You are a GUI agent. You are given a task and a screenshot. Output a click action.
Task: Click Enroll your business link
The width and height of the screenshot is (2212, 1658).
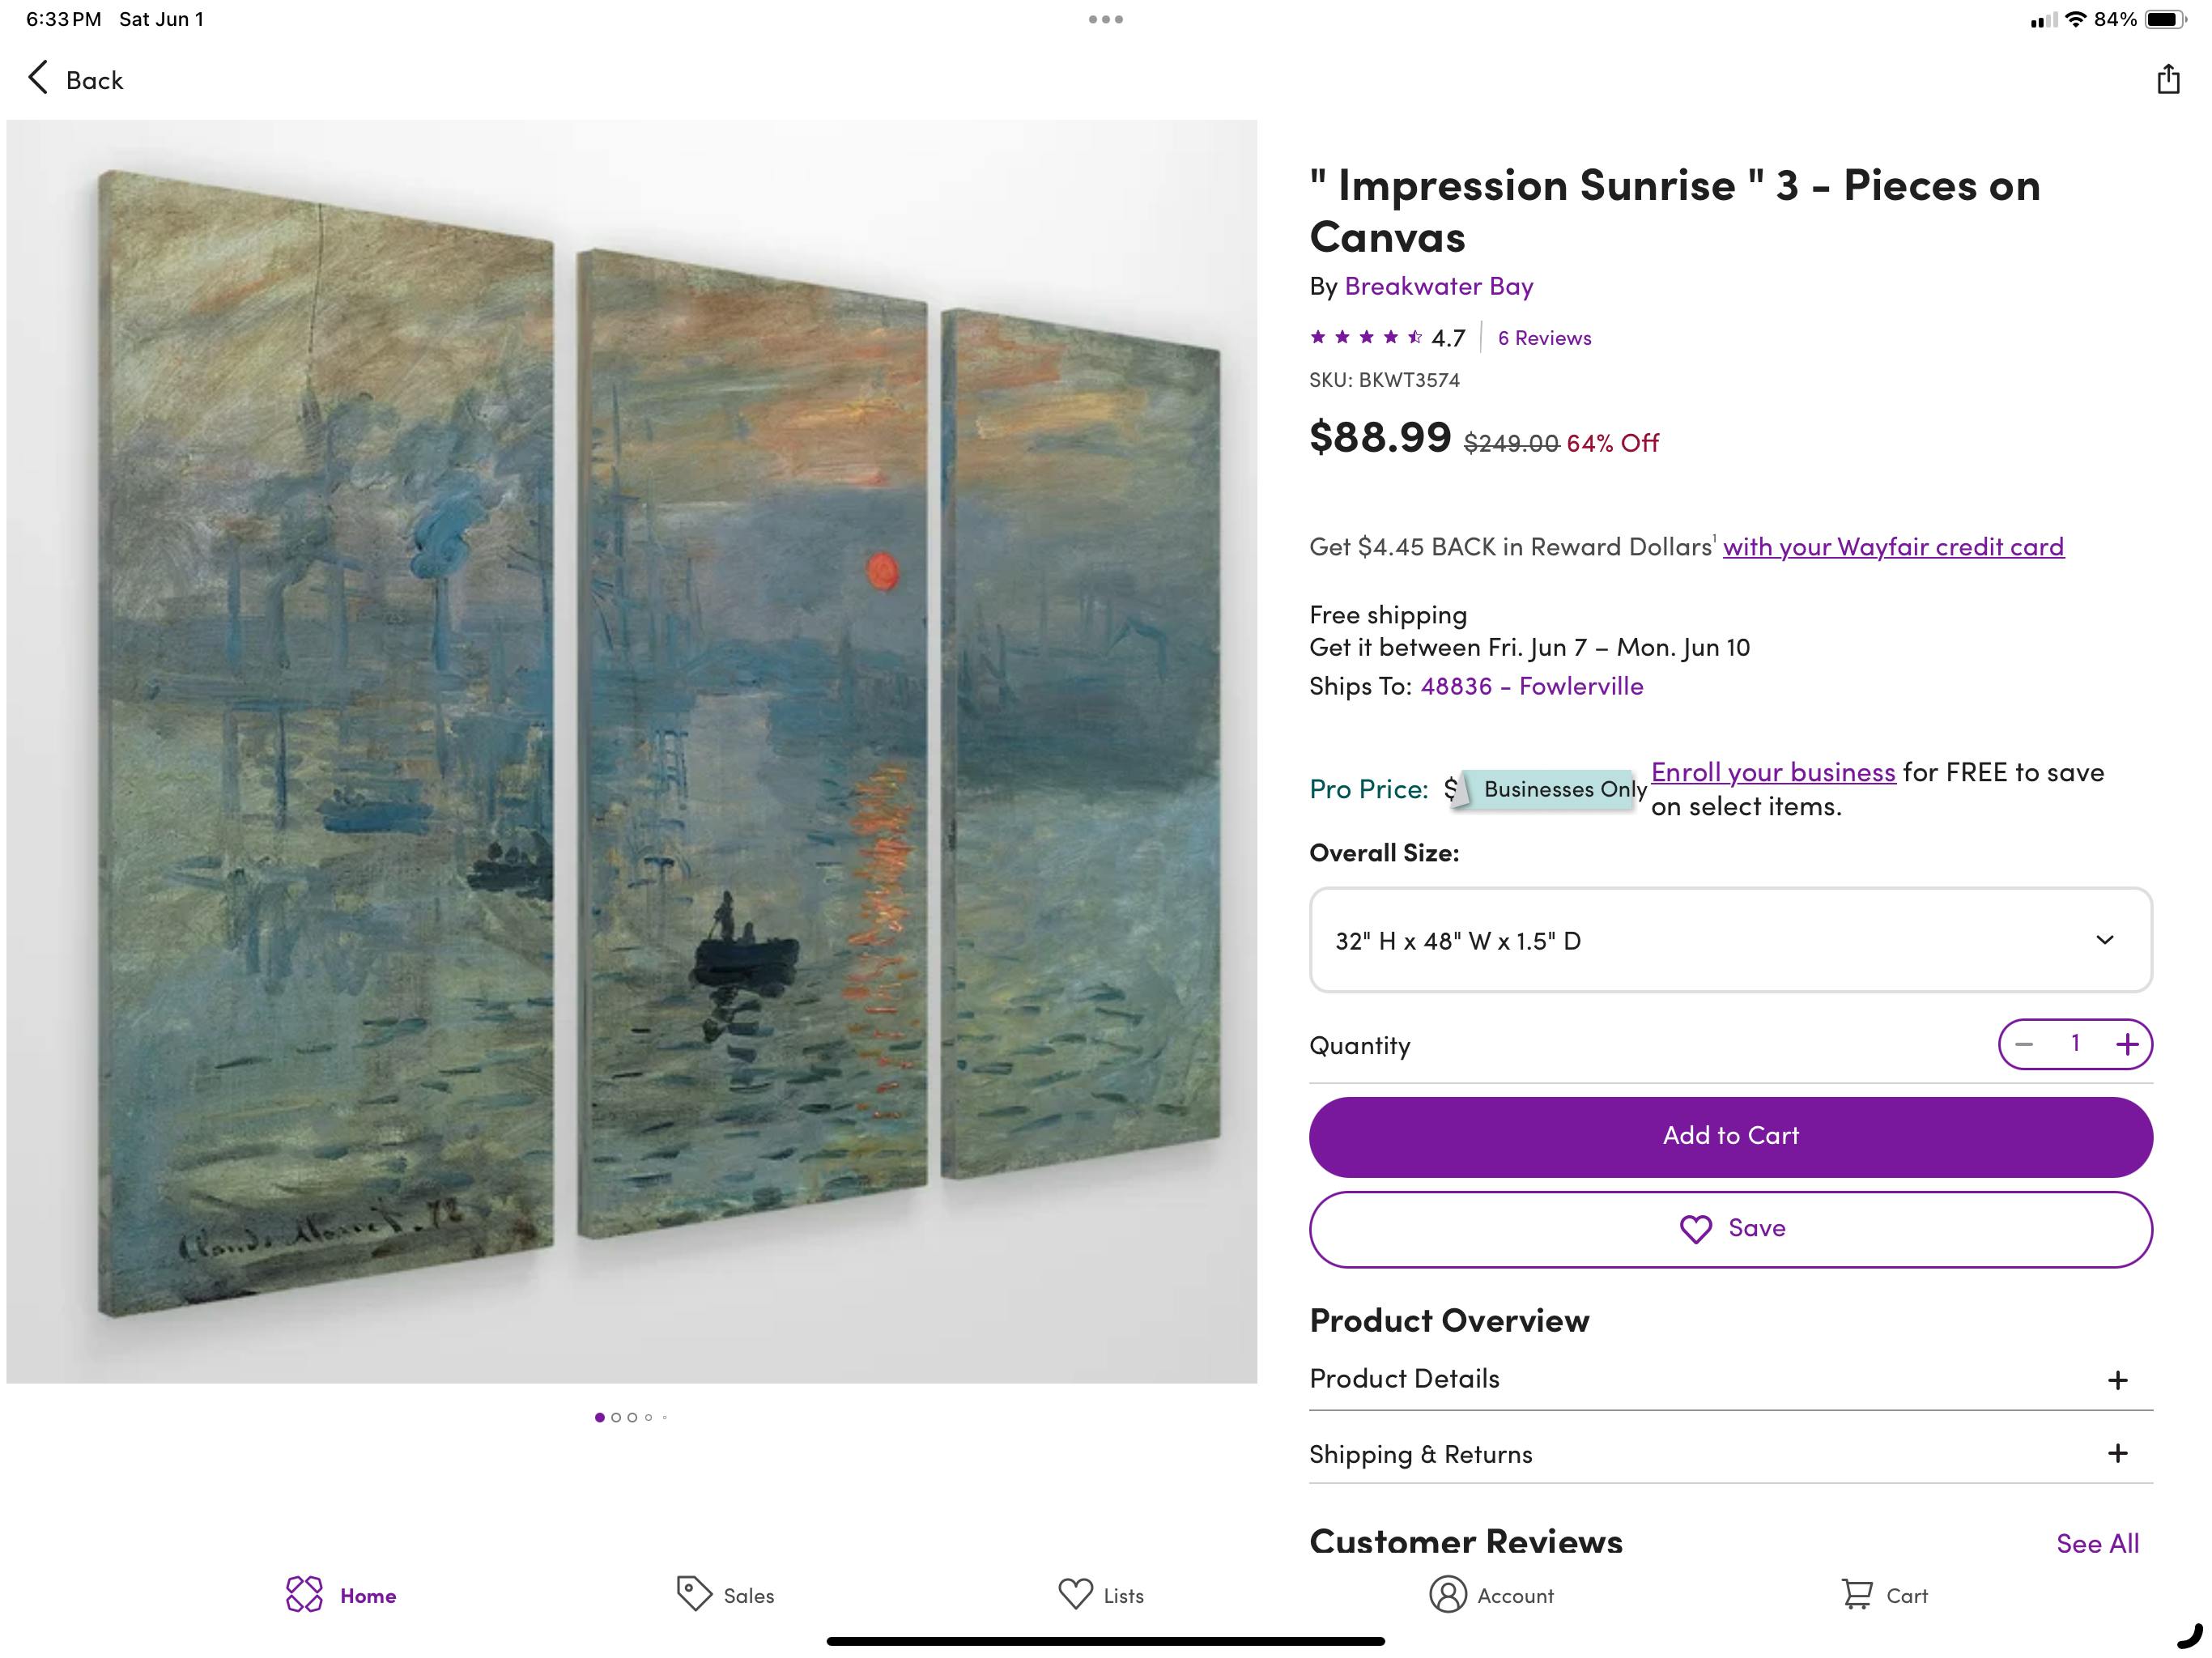click(x=1772, y=772)
